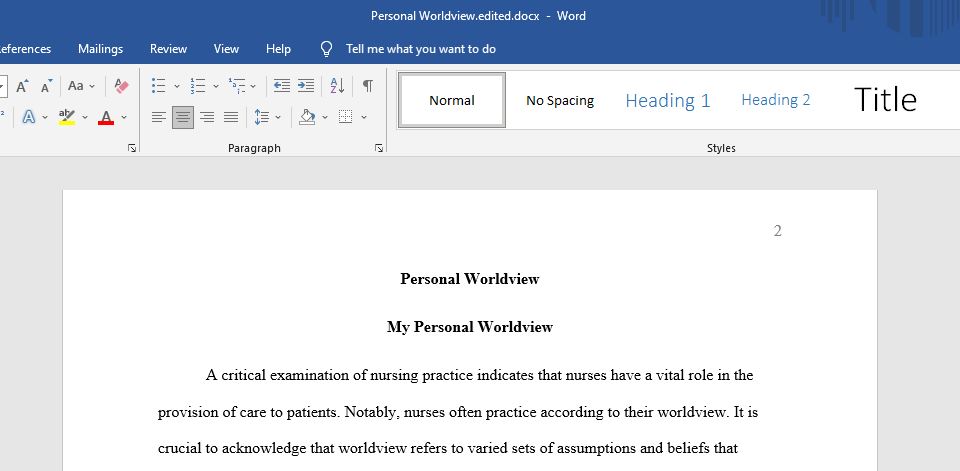Expand the Change Case dropdown

coord(92,86)
